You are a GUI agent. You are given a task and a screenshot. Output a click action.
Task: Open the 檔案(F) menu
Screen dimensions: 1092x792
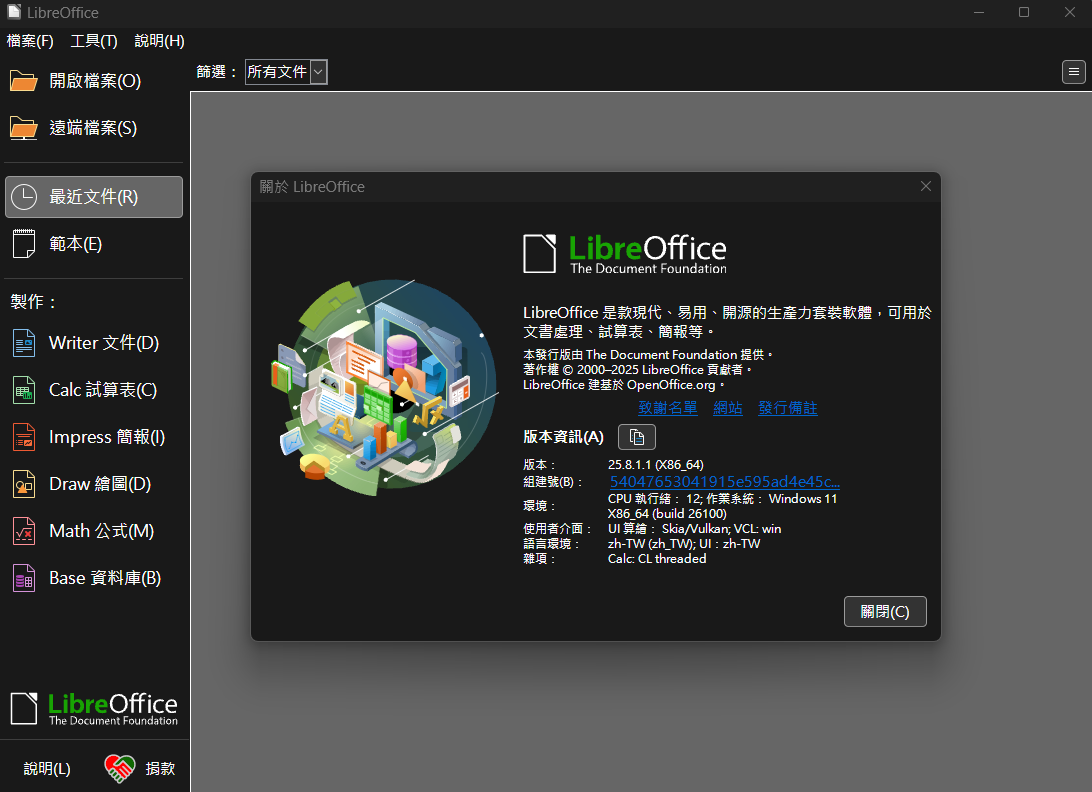coord(30,41)
